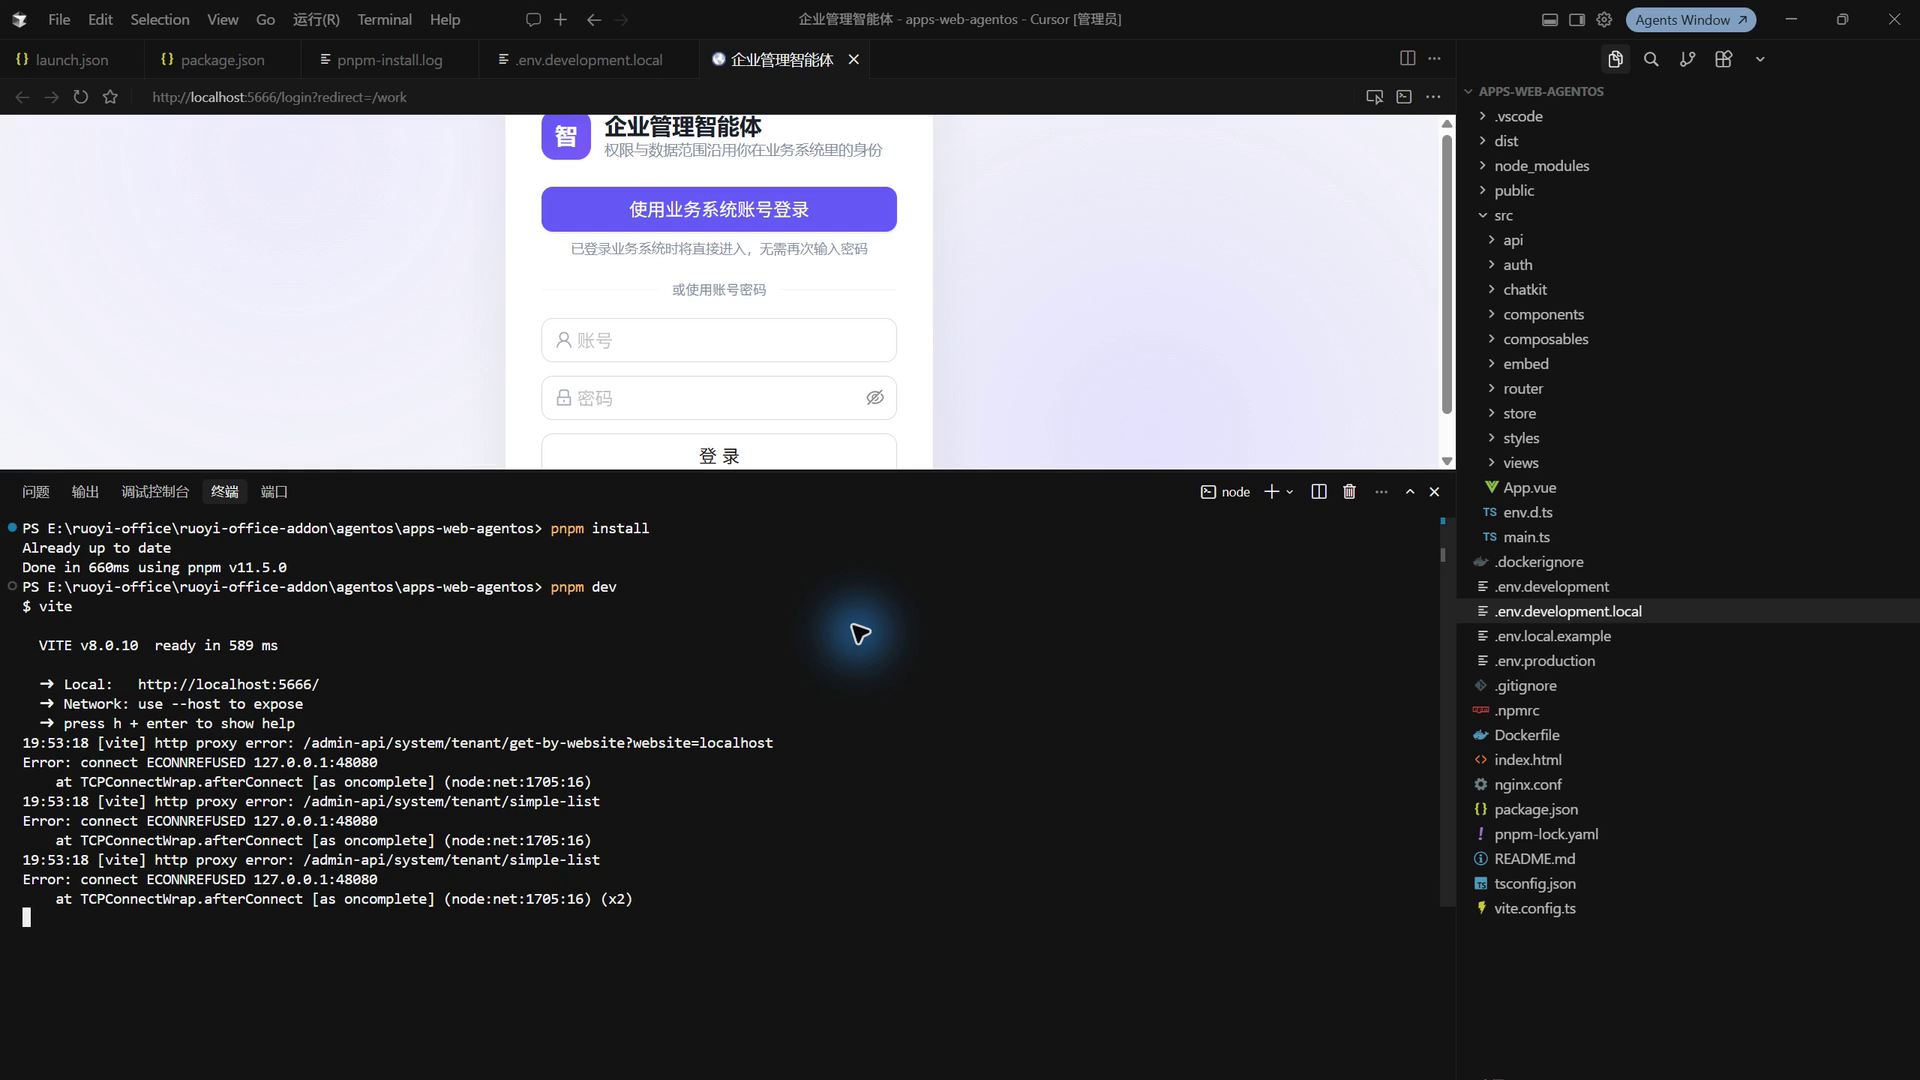Click 使用业务系统账号登录 button
This screenshot has height=1080, width=1920.
pos(719,209)
